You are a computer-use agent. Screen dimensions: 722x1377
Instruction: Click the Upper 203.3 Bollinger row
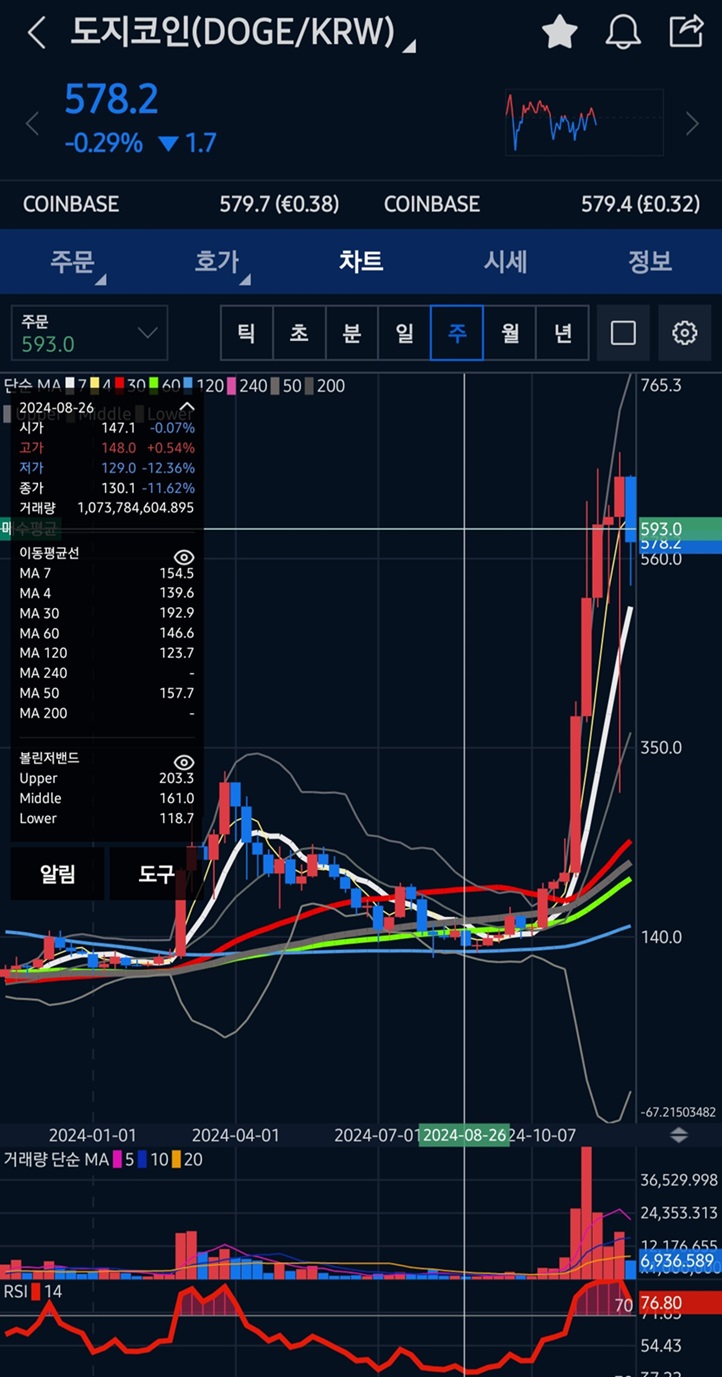pyautogui.click(x=107, y=778)
